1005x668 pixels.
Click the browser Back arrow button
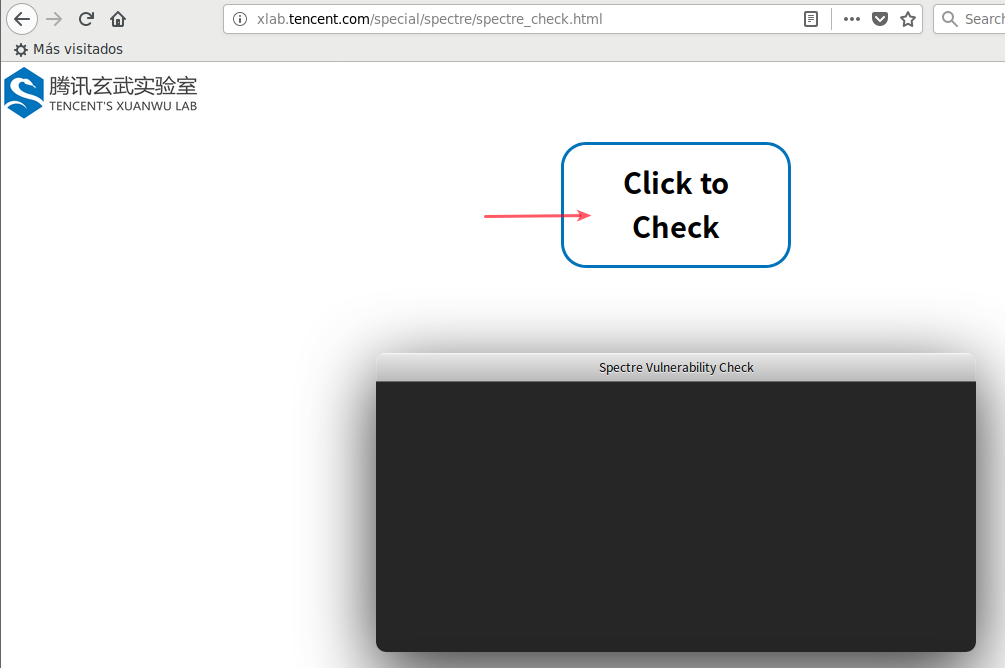pos(22,19)
